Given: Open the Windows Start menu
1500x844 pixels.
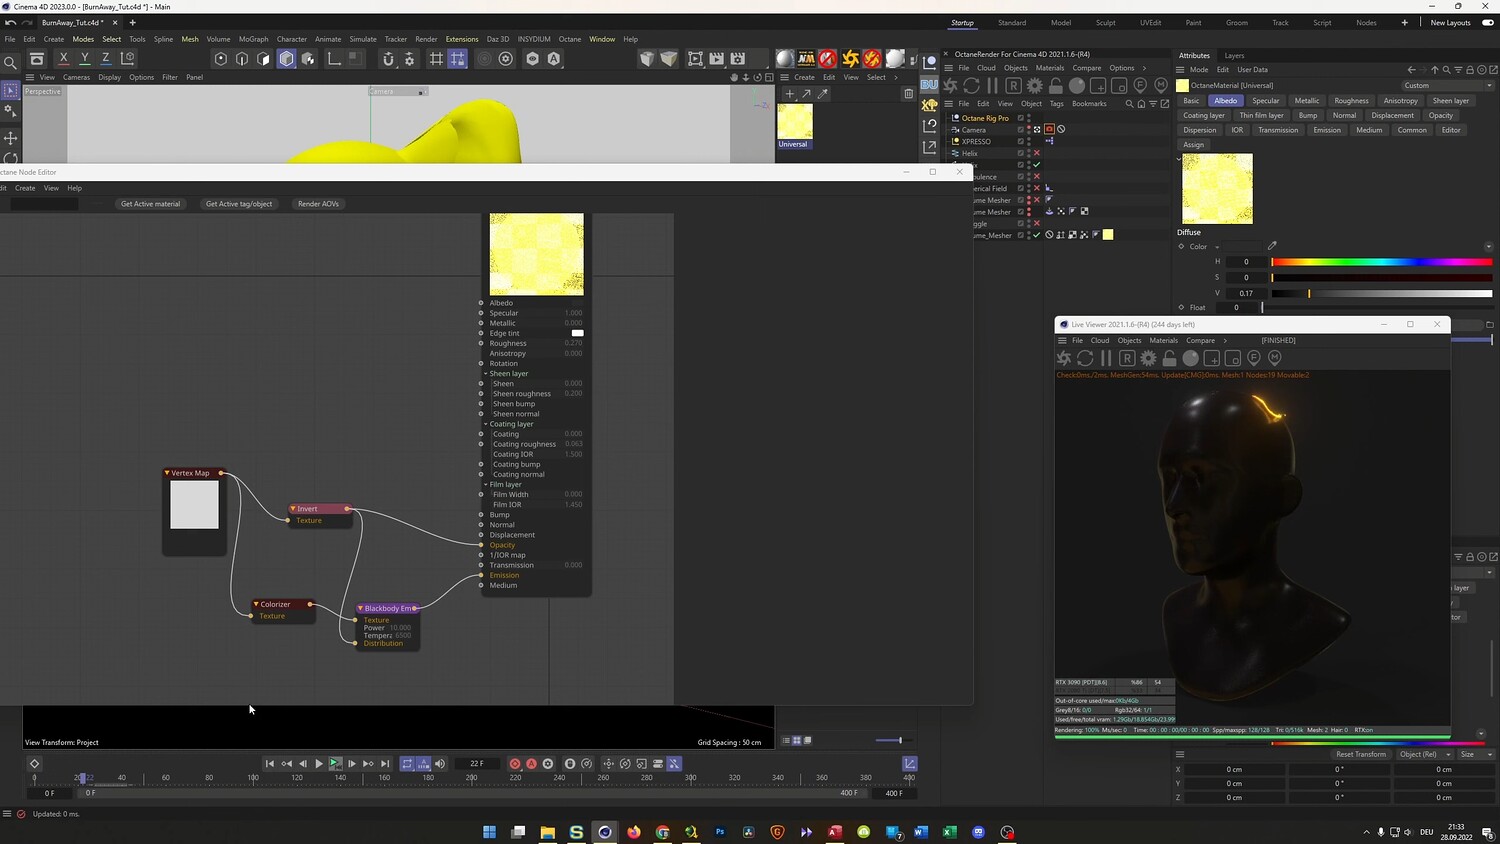Looking at the screenshot, I should pos(489,832).
